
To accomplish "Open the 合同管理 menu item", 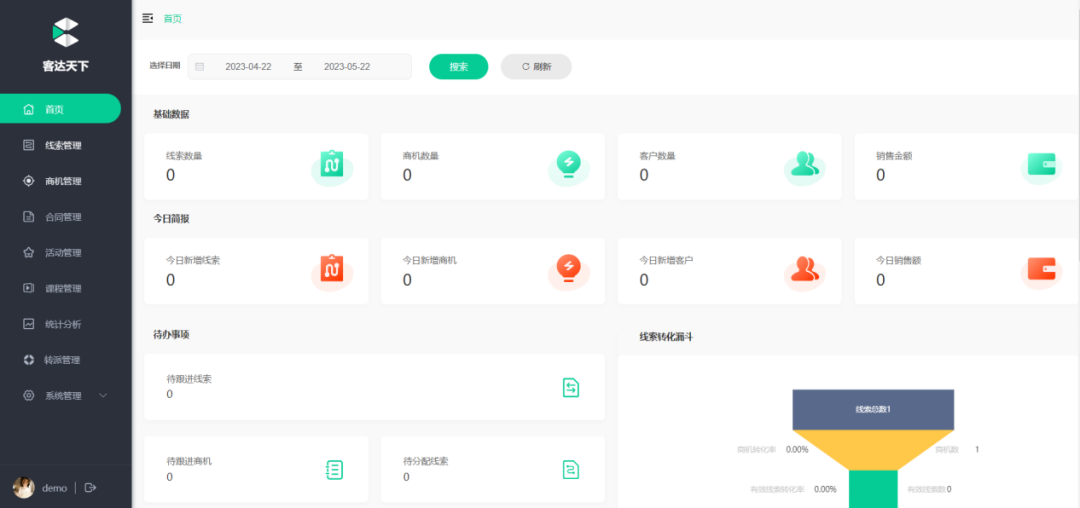I will [x=65, y=217].
